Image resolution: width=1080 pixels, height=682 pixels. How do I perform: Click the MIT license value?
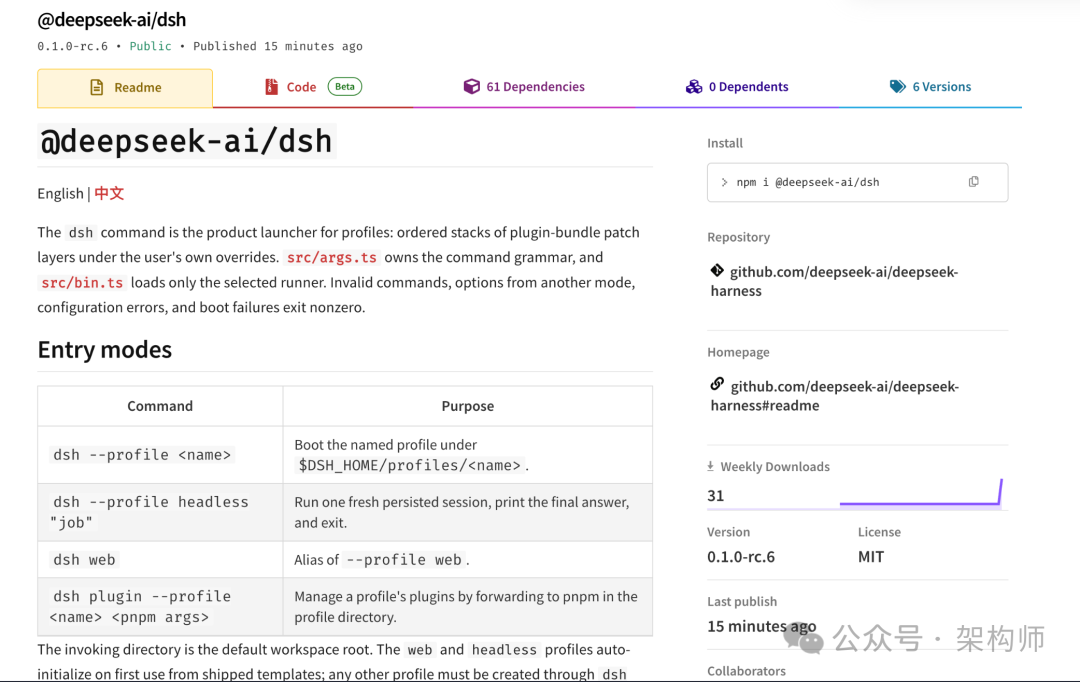point(871,557)
